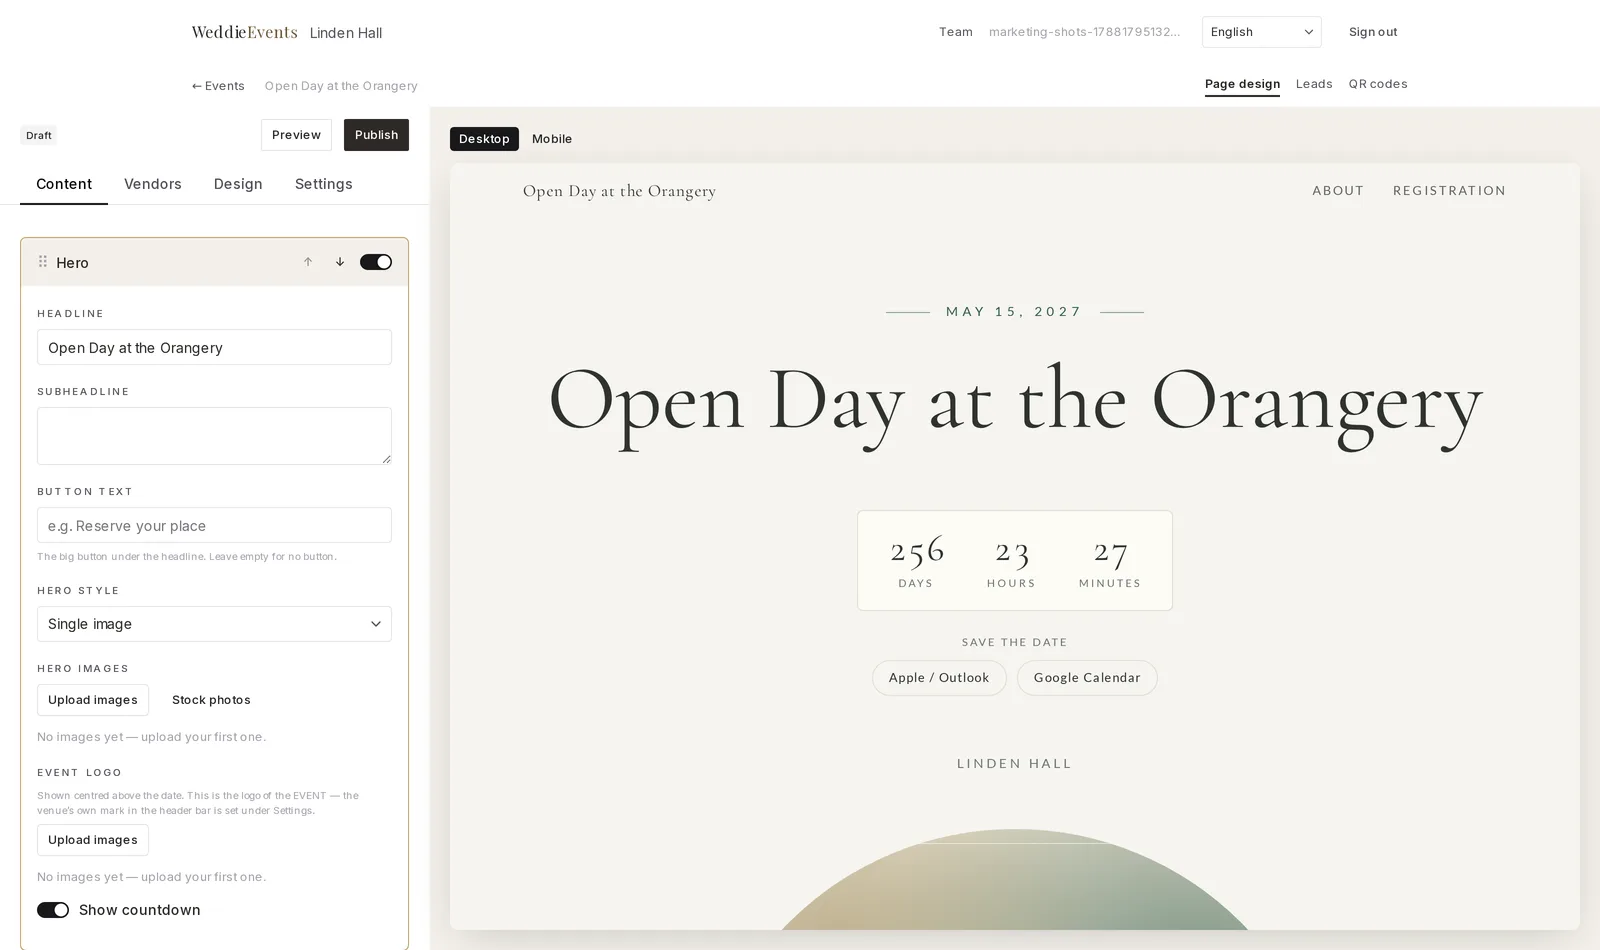
Task: Add to Google Calendar
Action: point(1087,678)
